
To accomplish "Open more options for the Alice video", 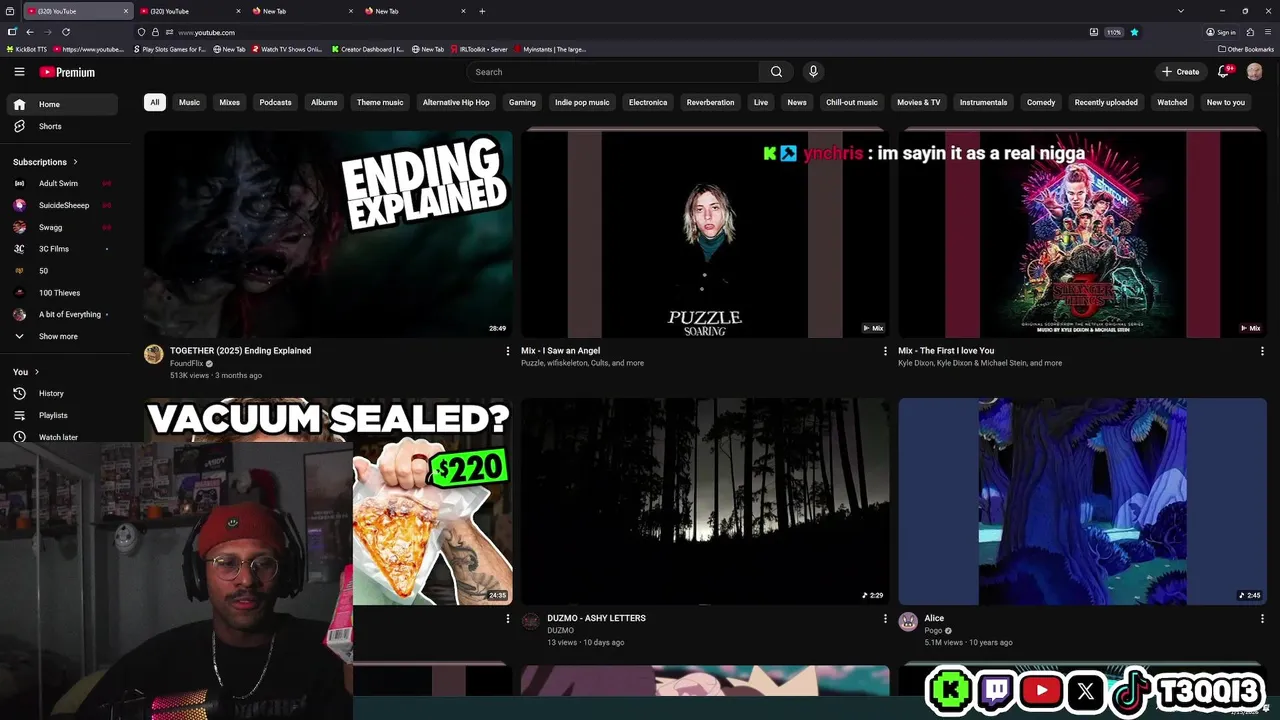I will click(1262, 619).
